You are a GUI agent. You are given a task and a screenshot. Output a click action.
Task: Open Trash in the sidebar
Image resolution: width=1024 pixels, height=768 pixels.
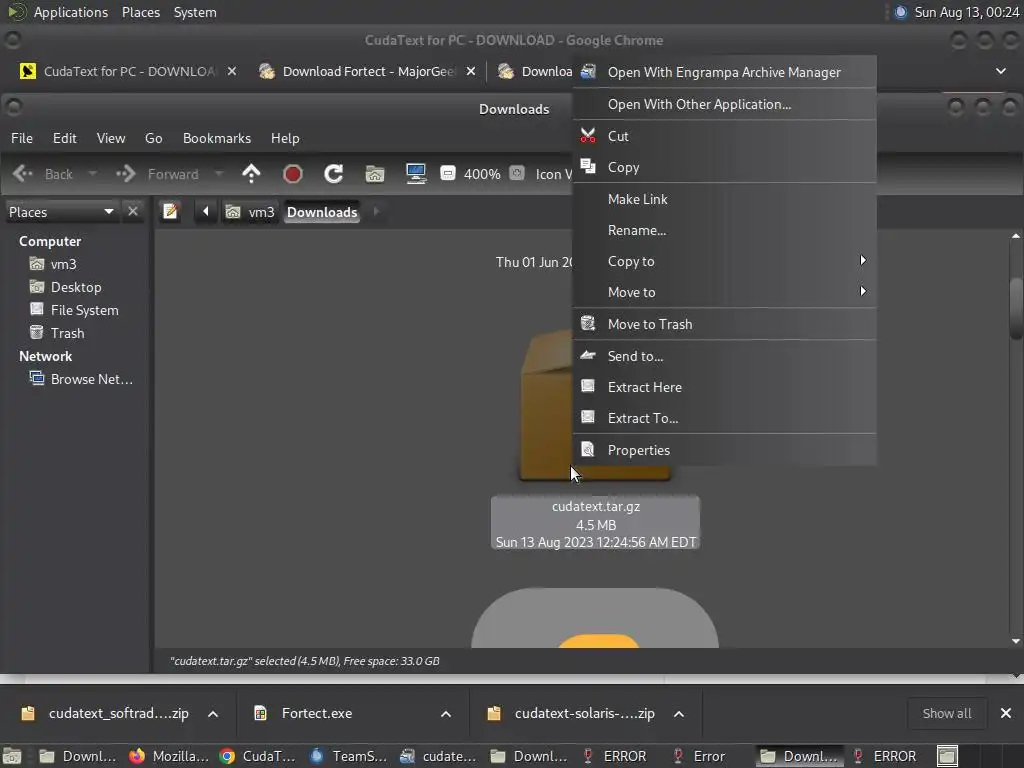tap(67, 333)
